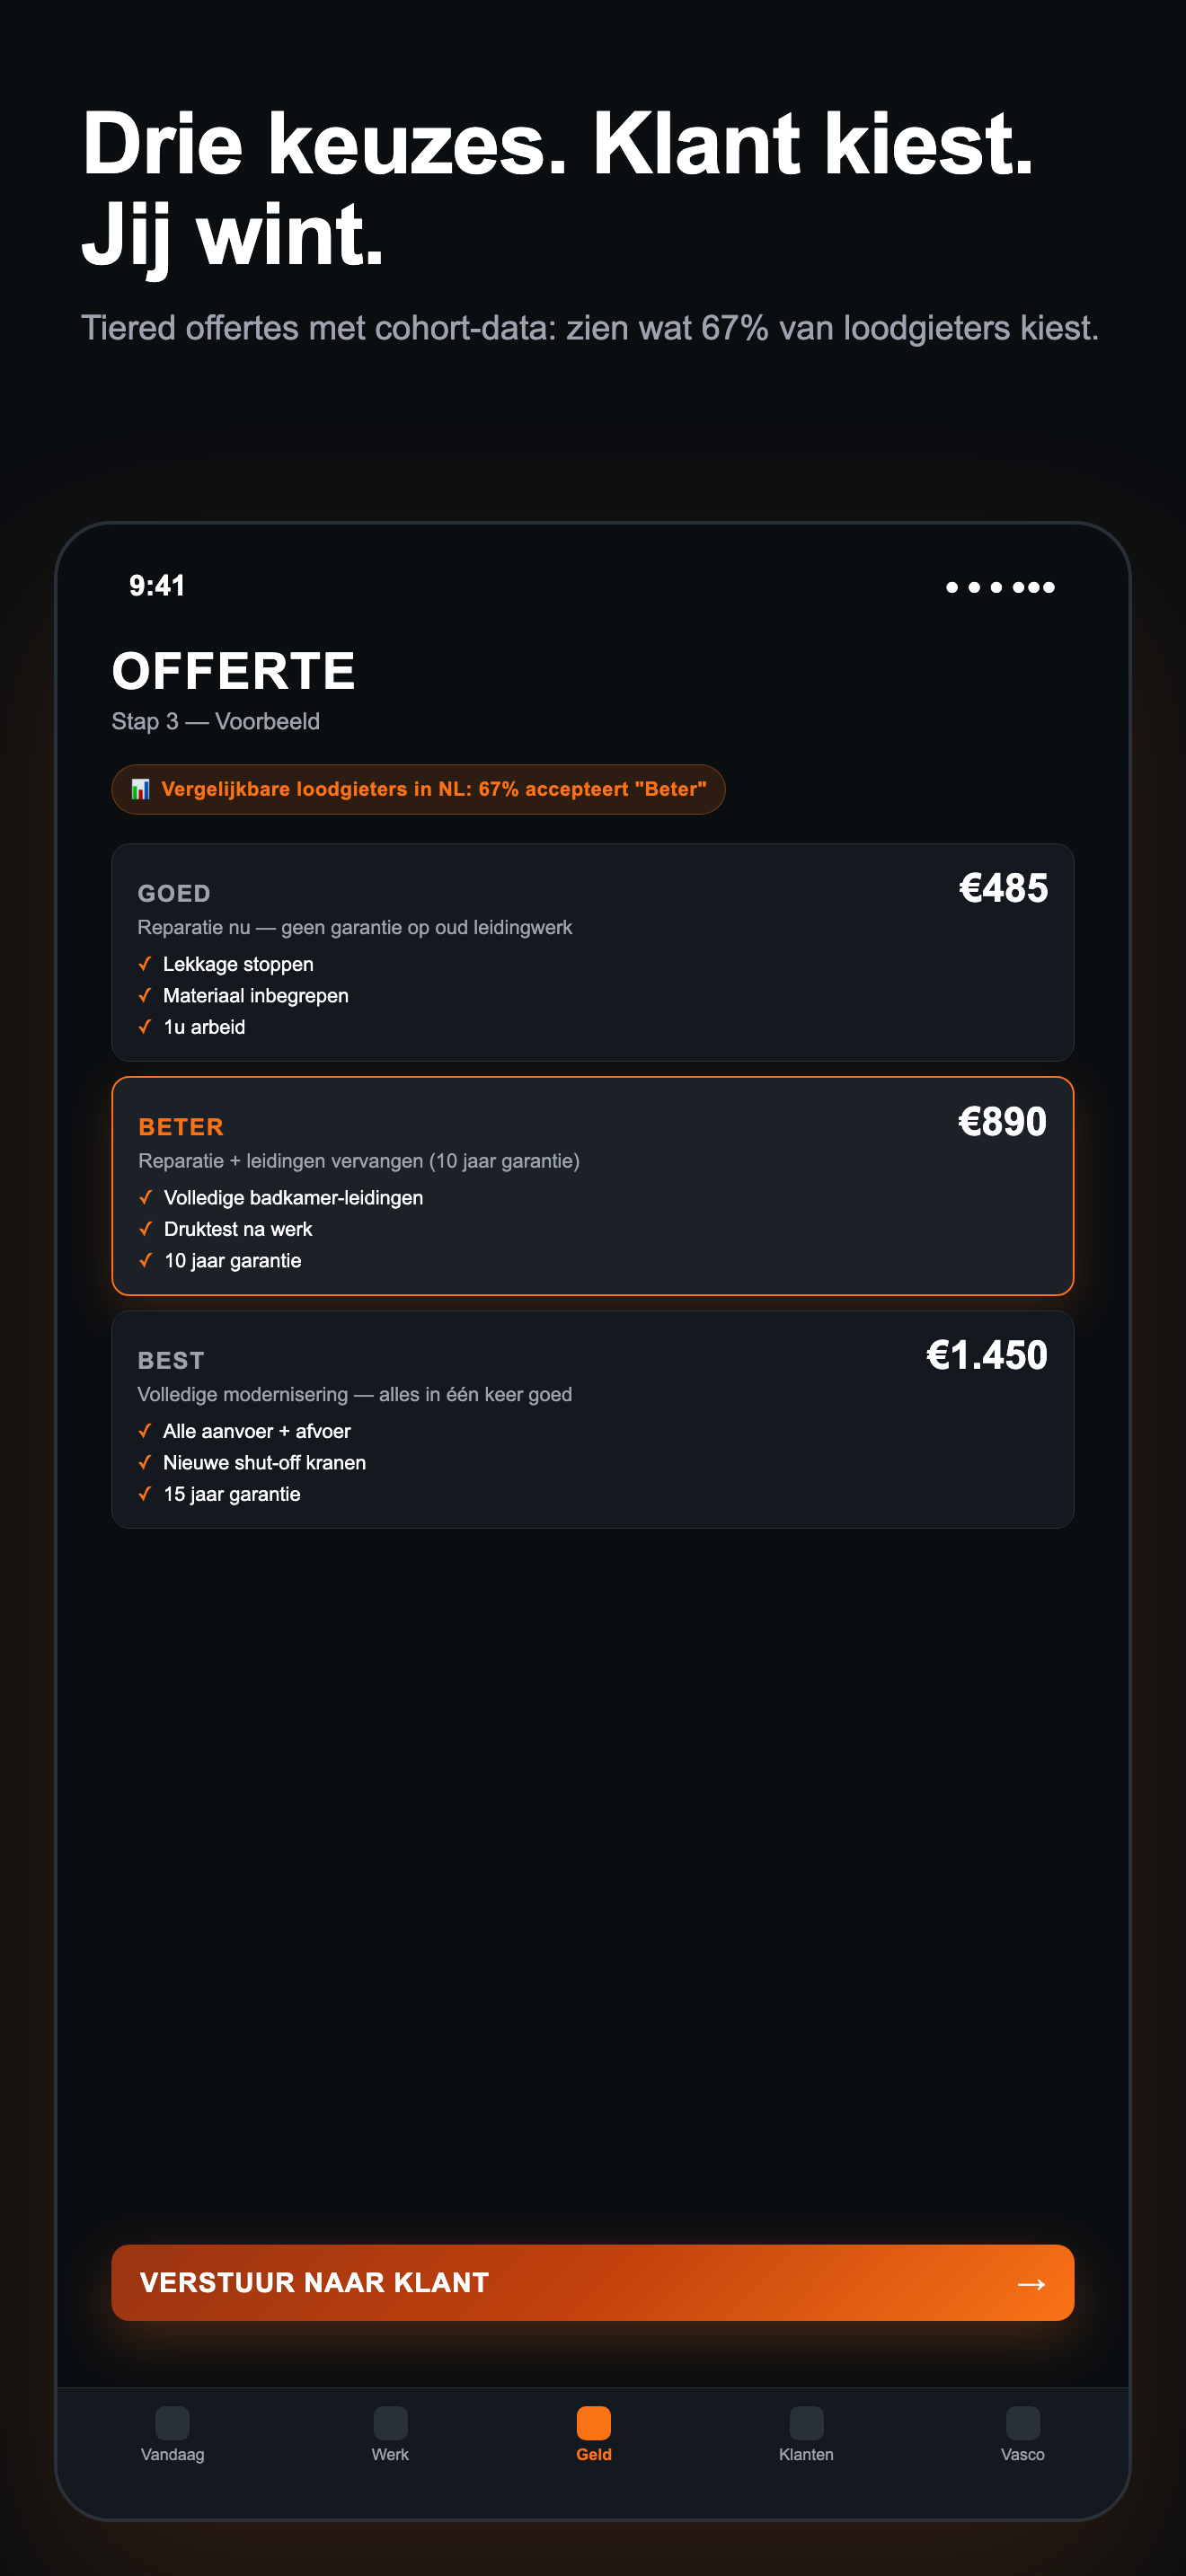Click the "Stap 3 — Voorbeeld" subtitle
The height and width of the screenshot is (2576, 1186).
216,721
